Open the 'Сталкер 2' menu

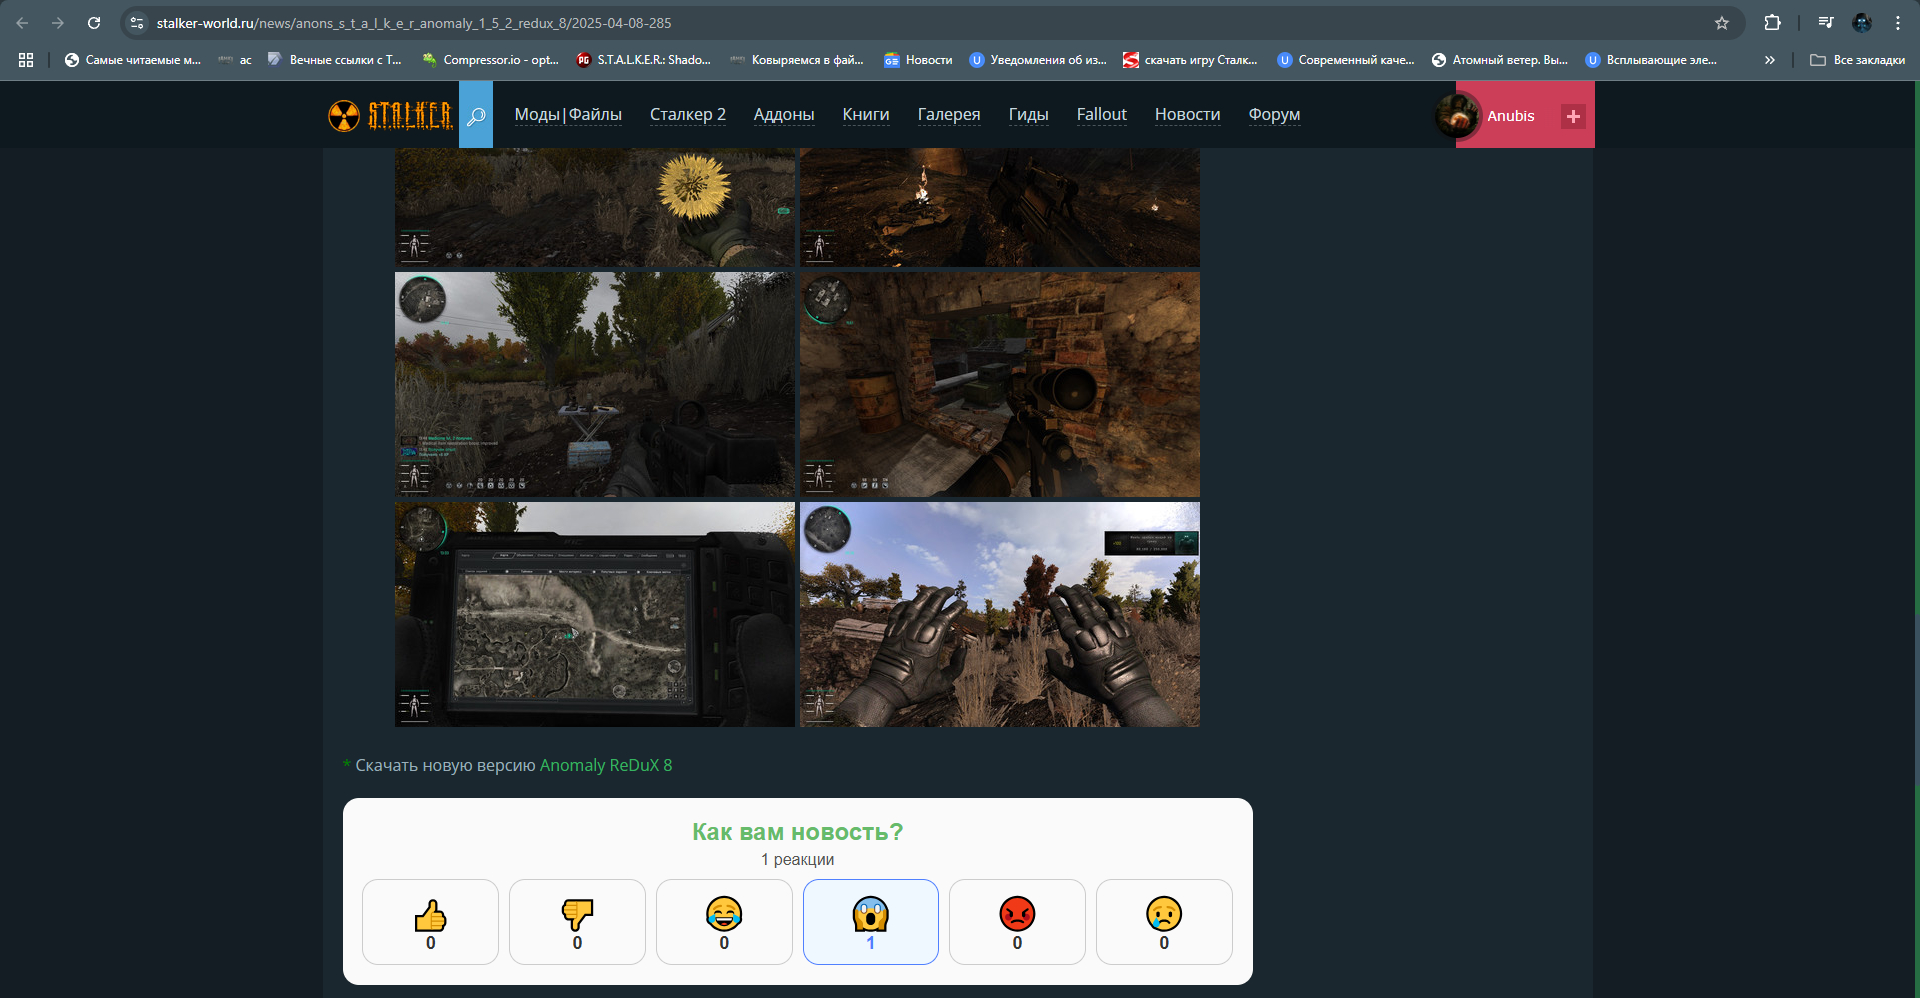click(x=688, y=115)
